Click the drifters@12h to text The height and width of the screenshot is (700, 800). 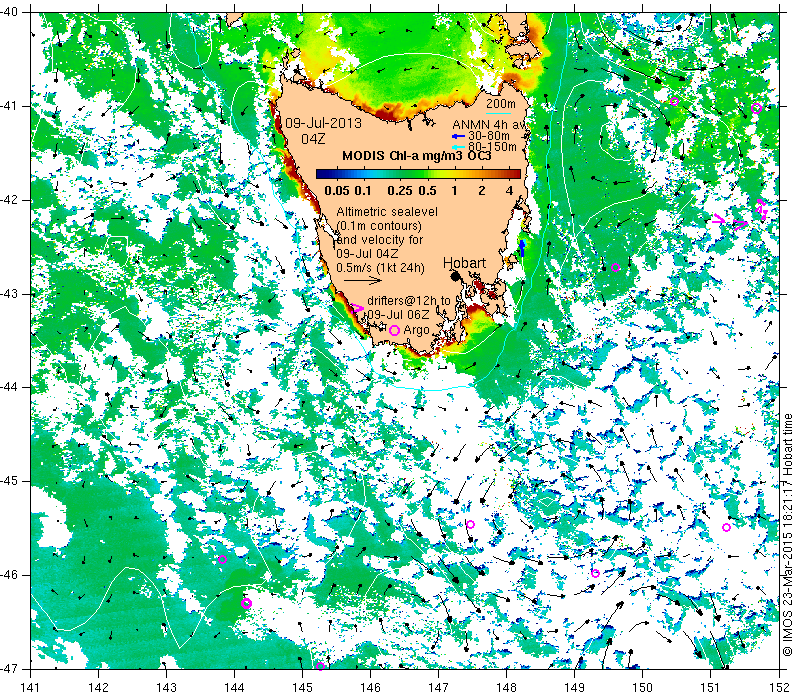[409, 301]
